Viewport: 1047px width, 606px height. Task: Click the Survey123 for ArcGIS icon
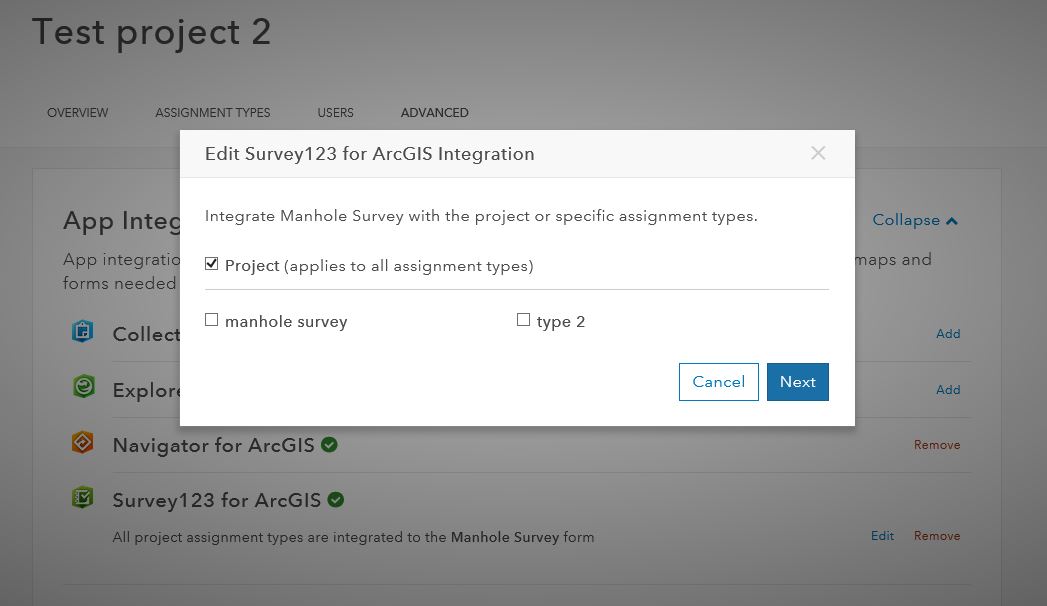tap(82, 497)
